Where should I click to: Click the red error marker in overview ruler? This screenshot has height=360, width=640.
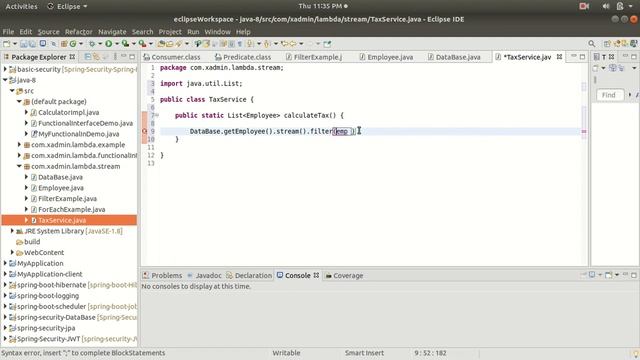584,131
